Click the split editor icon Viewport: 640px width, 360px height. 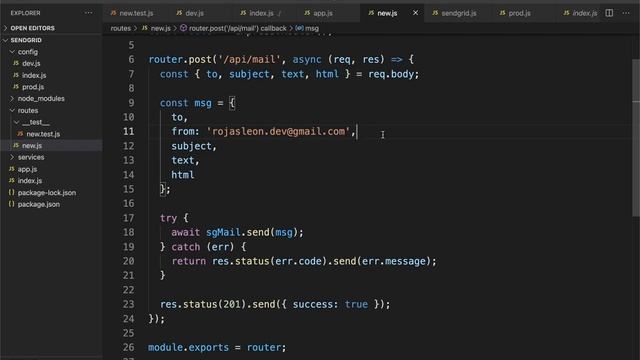click(x=609, y=13)
